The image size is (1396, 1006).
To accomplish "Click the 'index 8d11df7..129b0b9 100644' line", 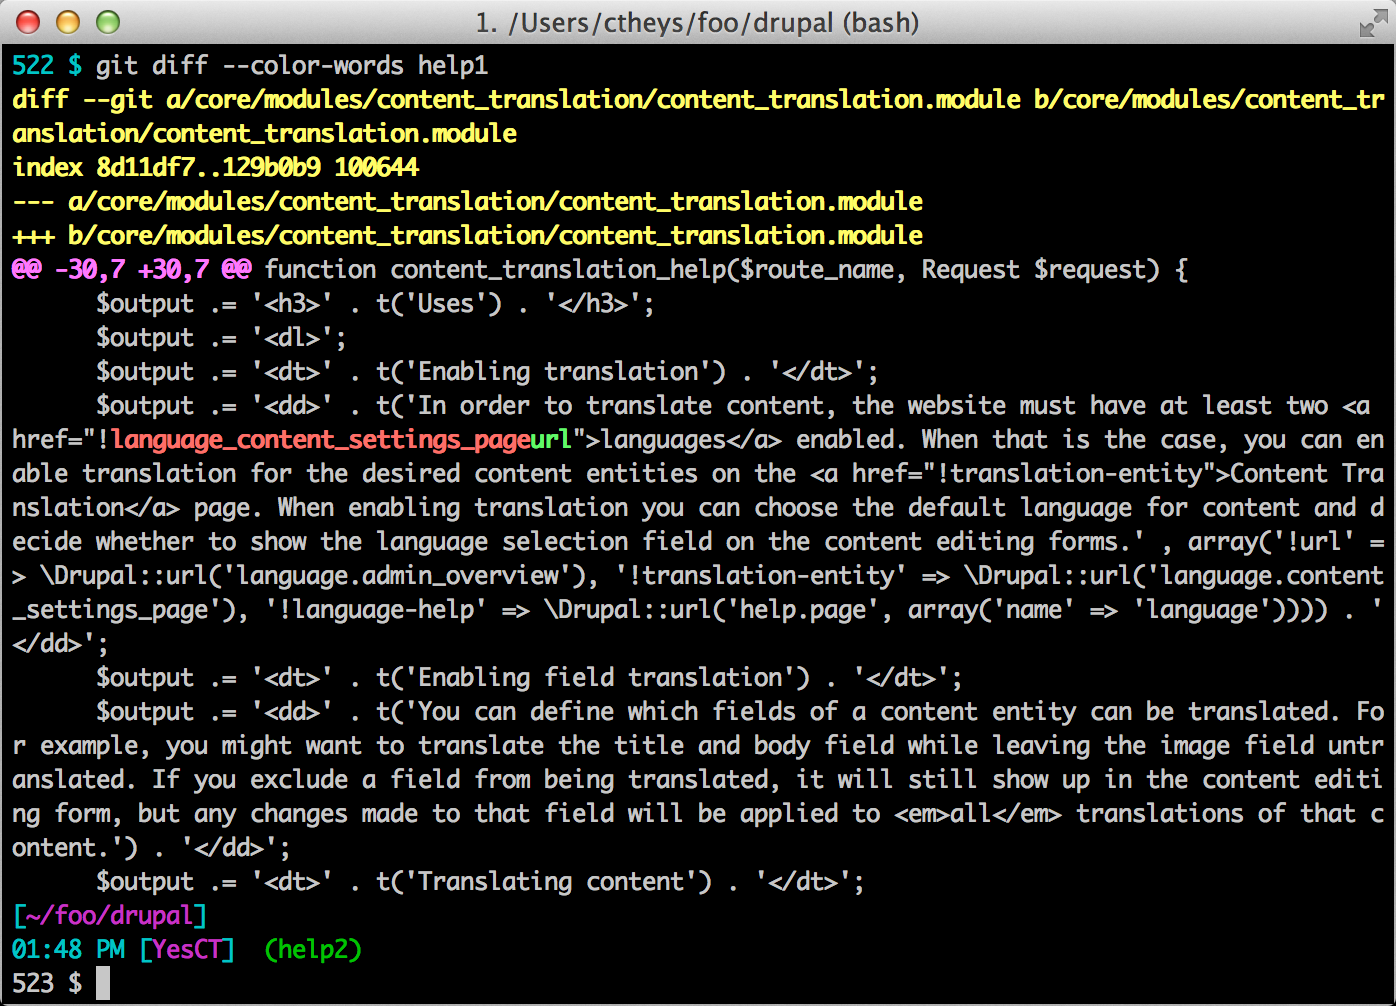I will tap(215, 167).
